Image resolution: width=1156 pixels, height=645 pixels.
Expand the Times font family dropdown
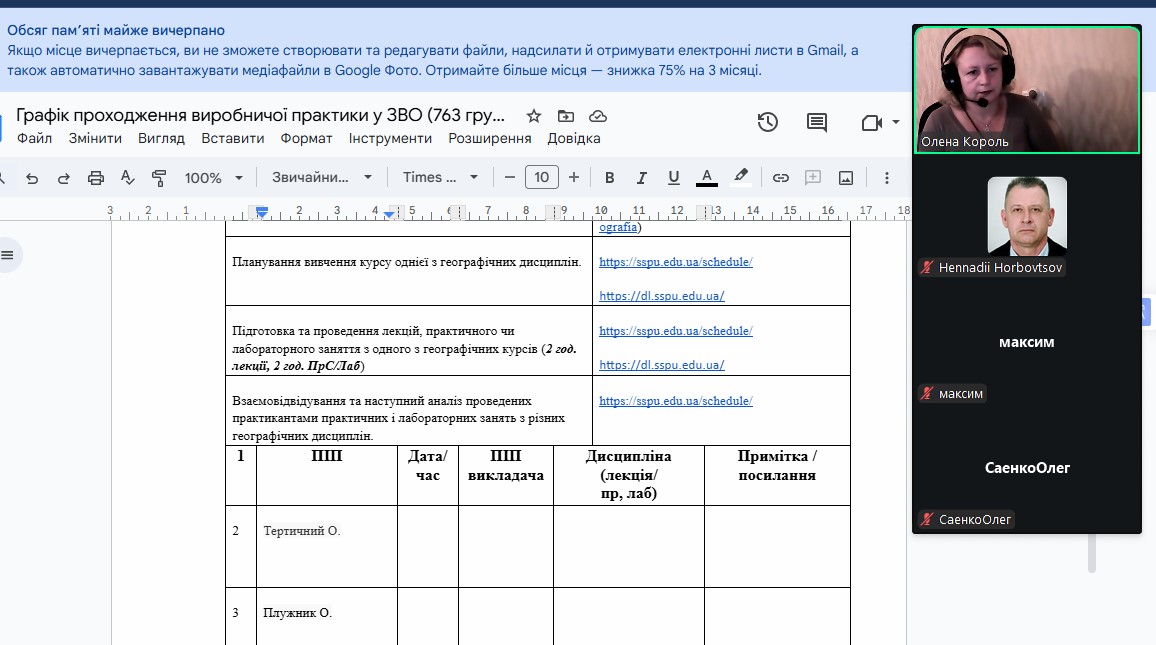[440, 178]
